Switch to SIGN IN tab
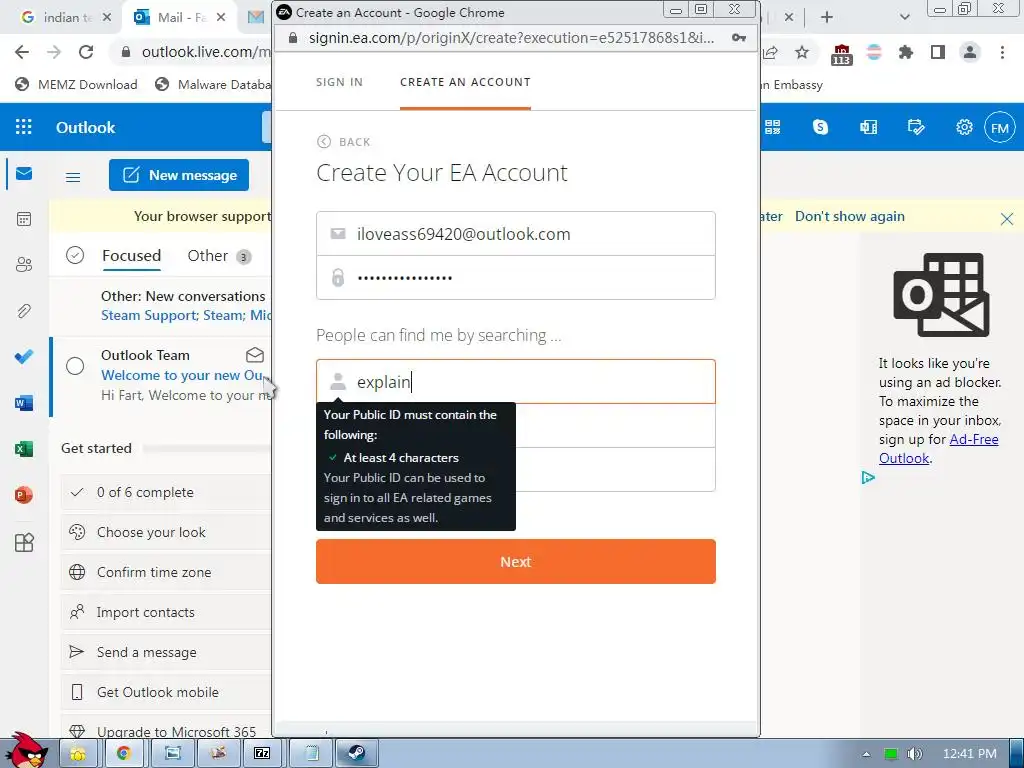This screenshot has width=1024, height=768. 340,82
